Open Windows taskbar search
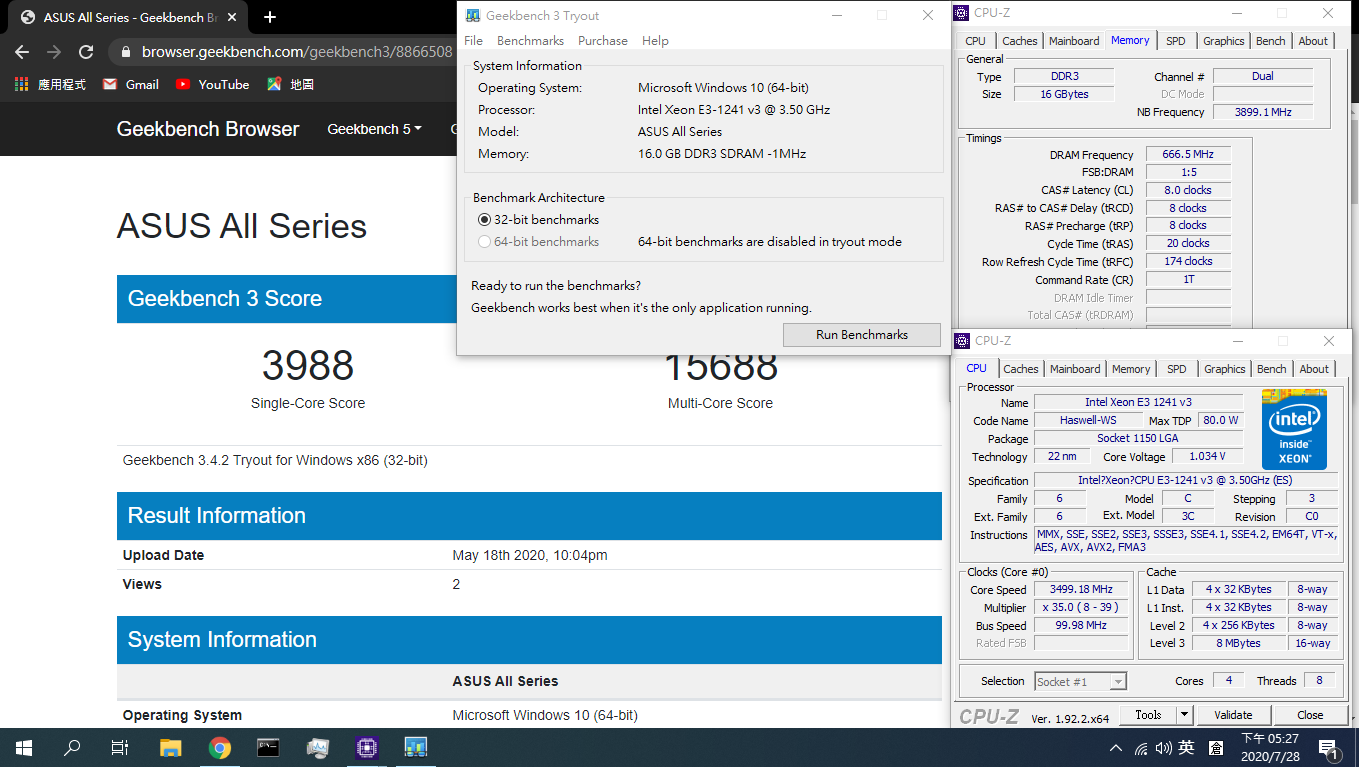The height and width of the screenshot is (767, 1359). click(x=72, y=747)
